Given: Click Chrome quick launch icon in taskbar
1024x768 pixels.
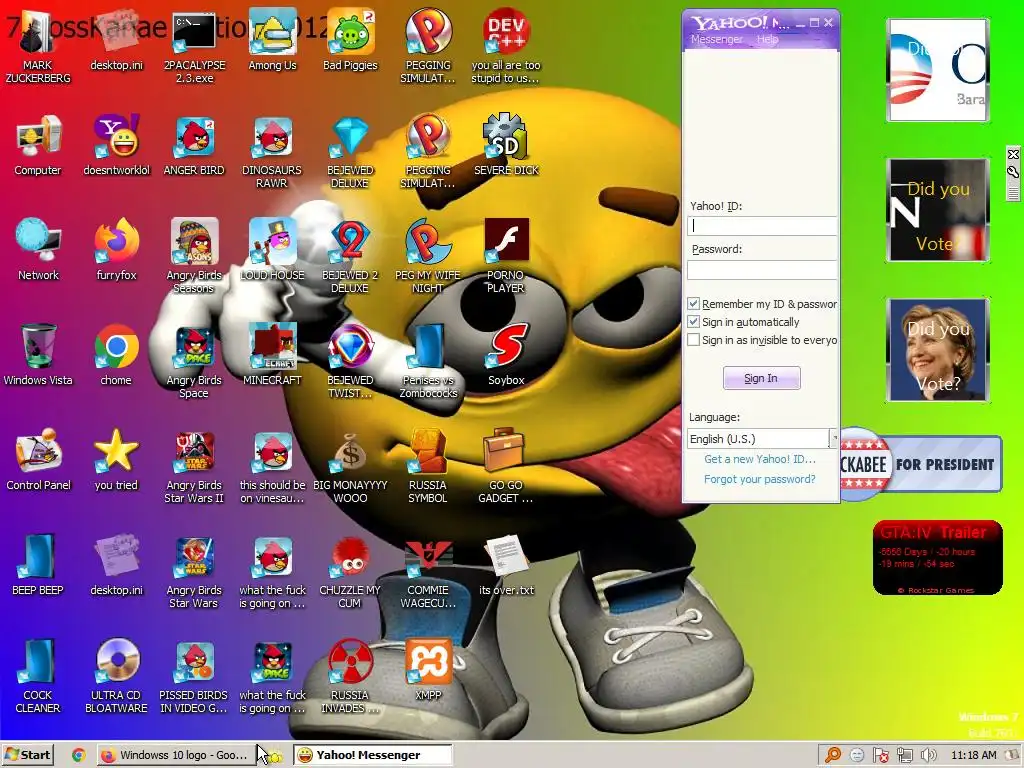Looking at the screenshot, I should pos(78,756).
